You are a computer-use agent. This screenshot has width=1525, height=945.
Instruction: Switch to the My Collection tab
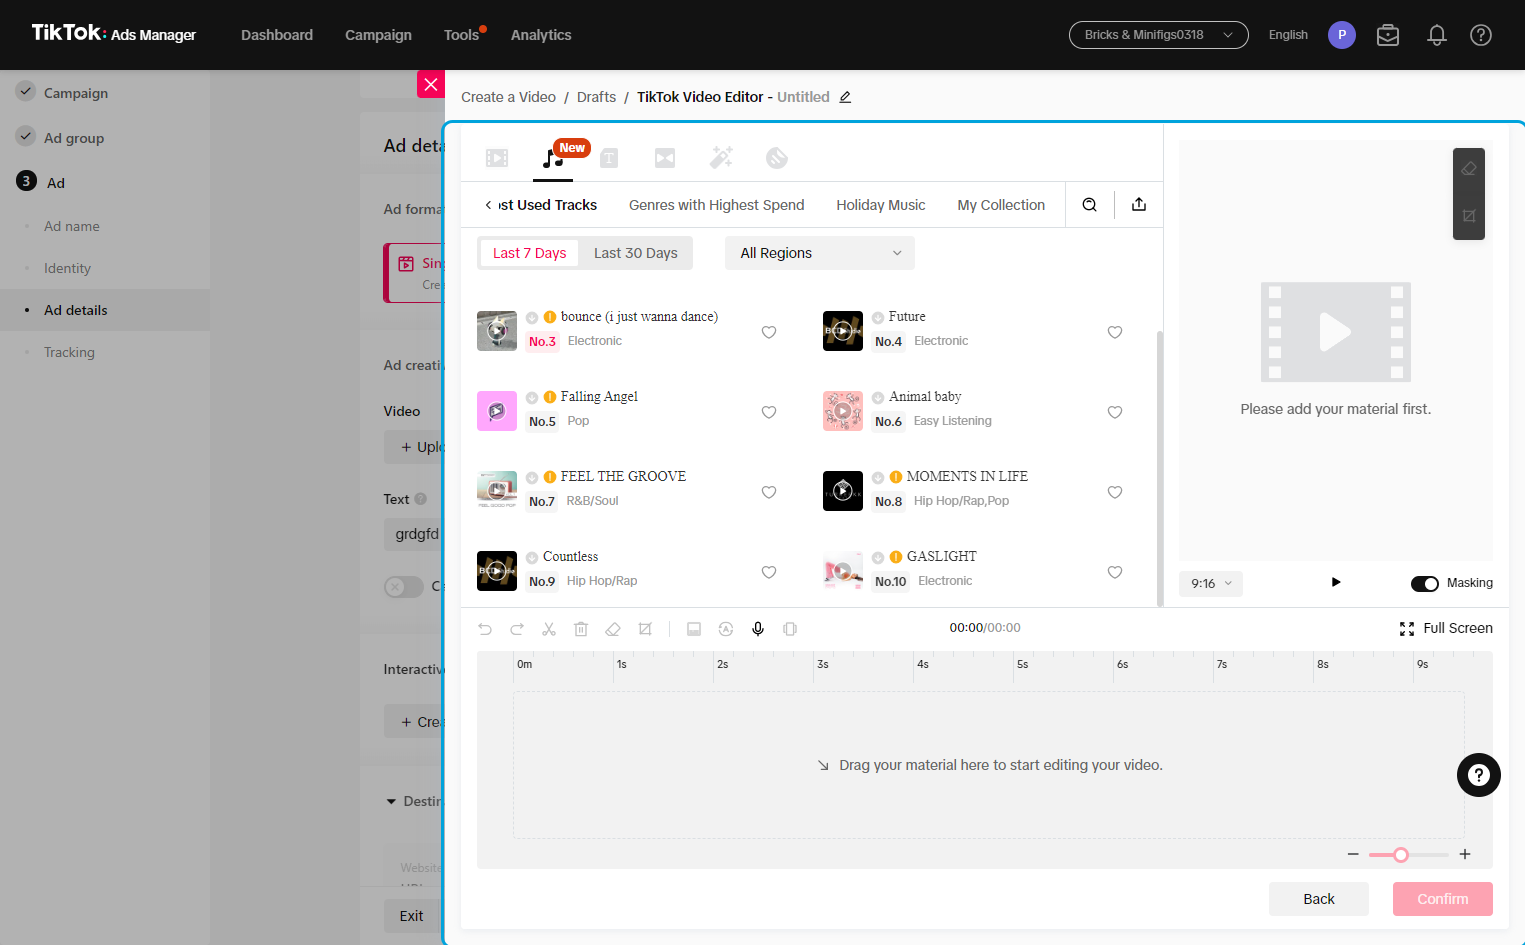pos(1001,205)
